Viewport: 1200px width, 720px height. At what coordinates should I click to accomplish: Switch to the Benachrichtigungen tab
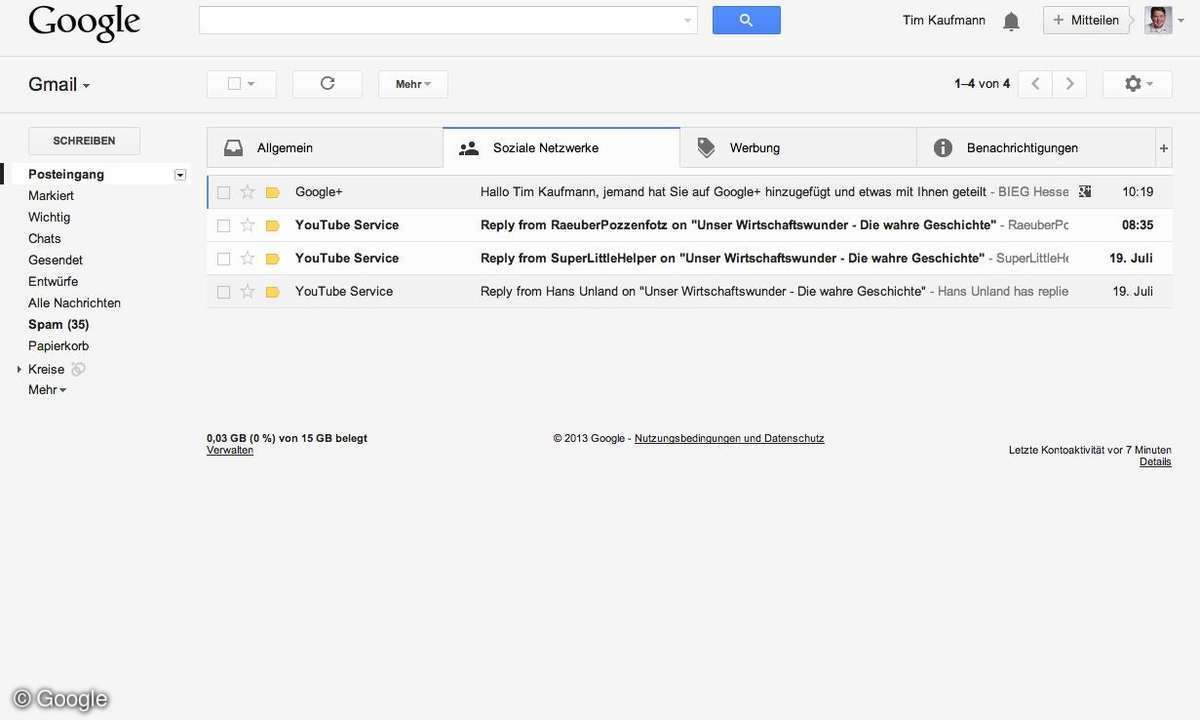point(1036,148)
